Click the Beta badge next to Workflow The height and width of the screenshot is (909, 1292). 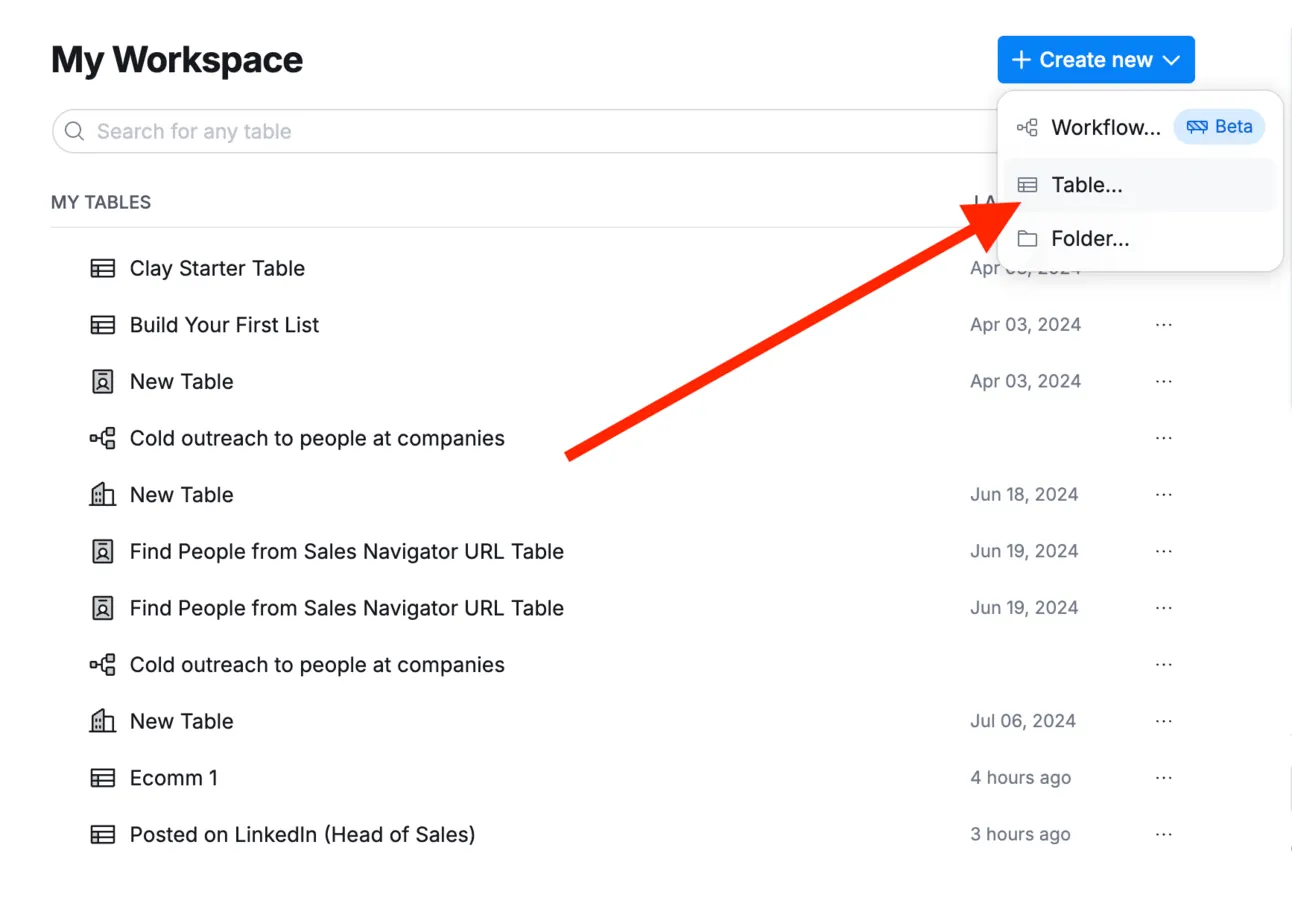tap(1219, 127)
